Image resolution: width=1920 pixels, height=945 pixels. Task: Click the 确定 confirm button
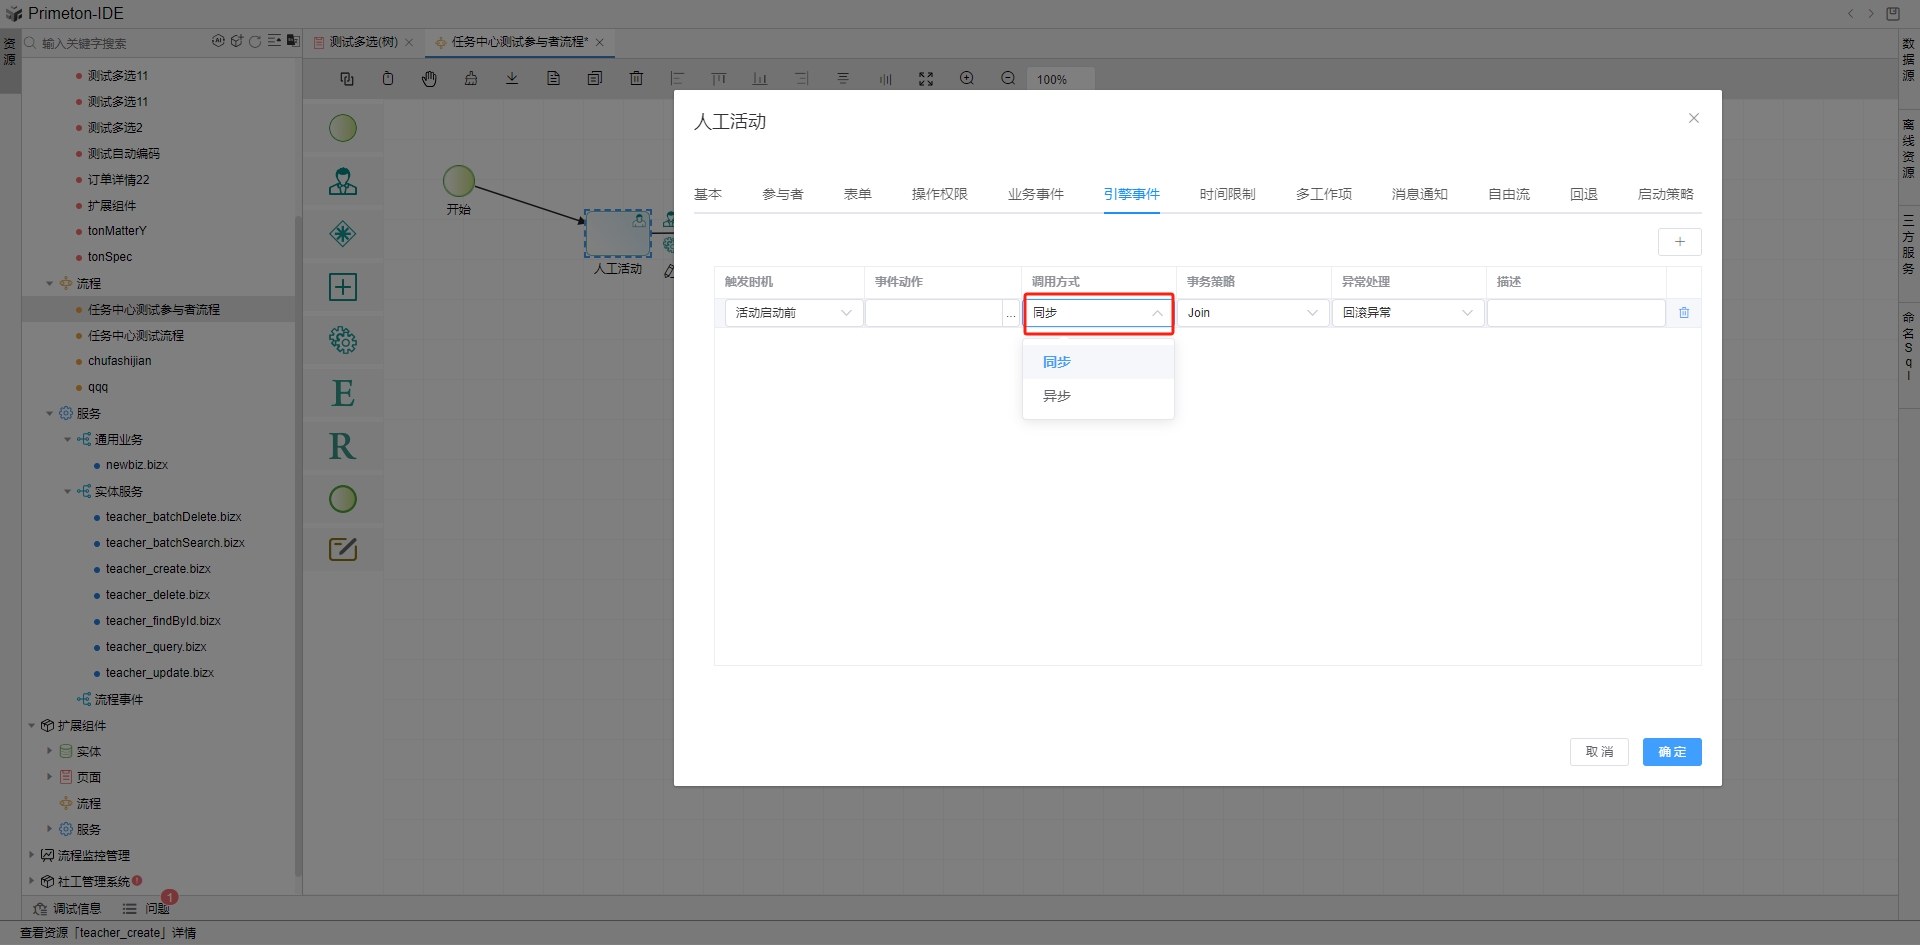[1671, 752]
